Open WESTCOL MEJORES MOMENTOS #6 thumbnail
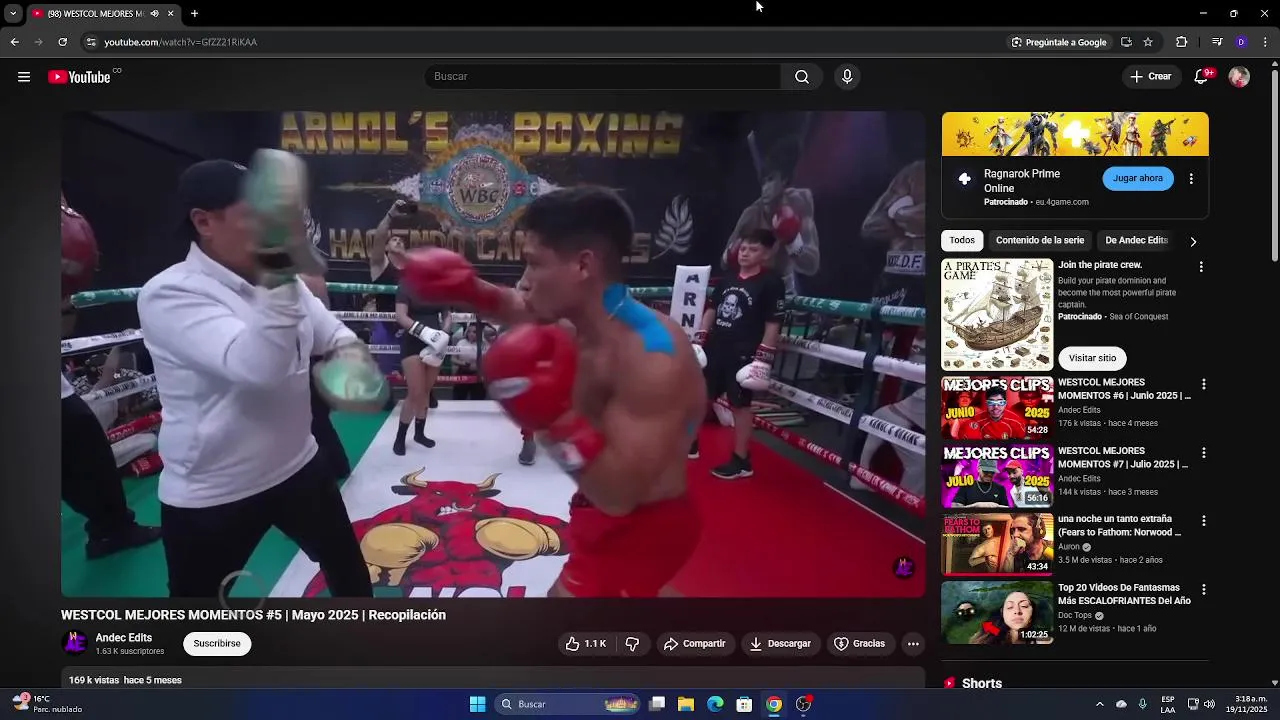Screen dimensions: 1280x720 point(997,408)
